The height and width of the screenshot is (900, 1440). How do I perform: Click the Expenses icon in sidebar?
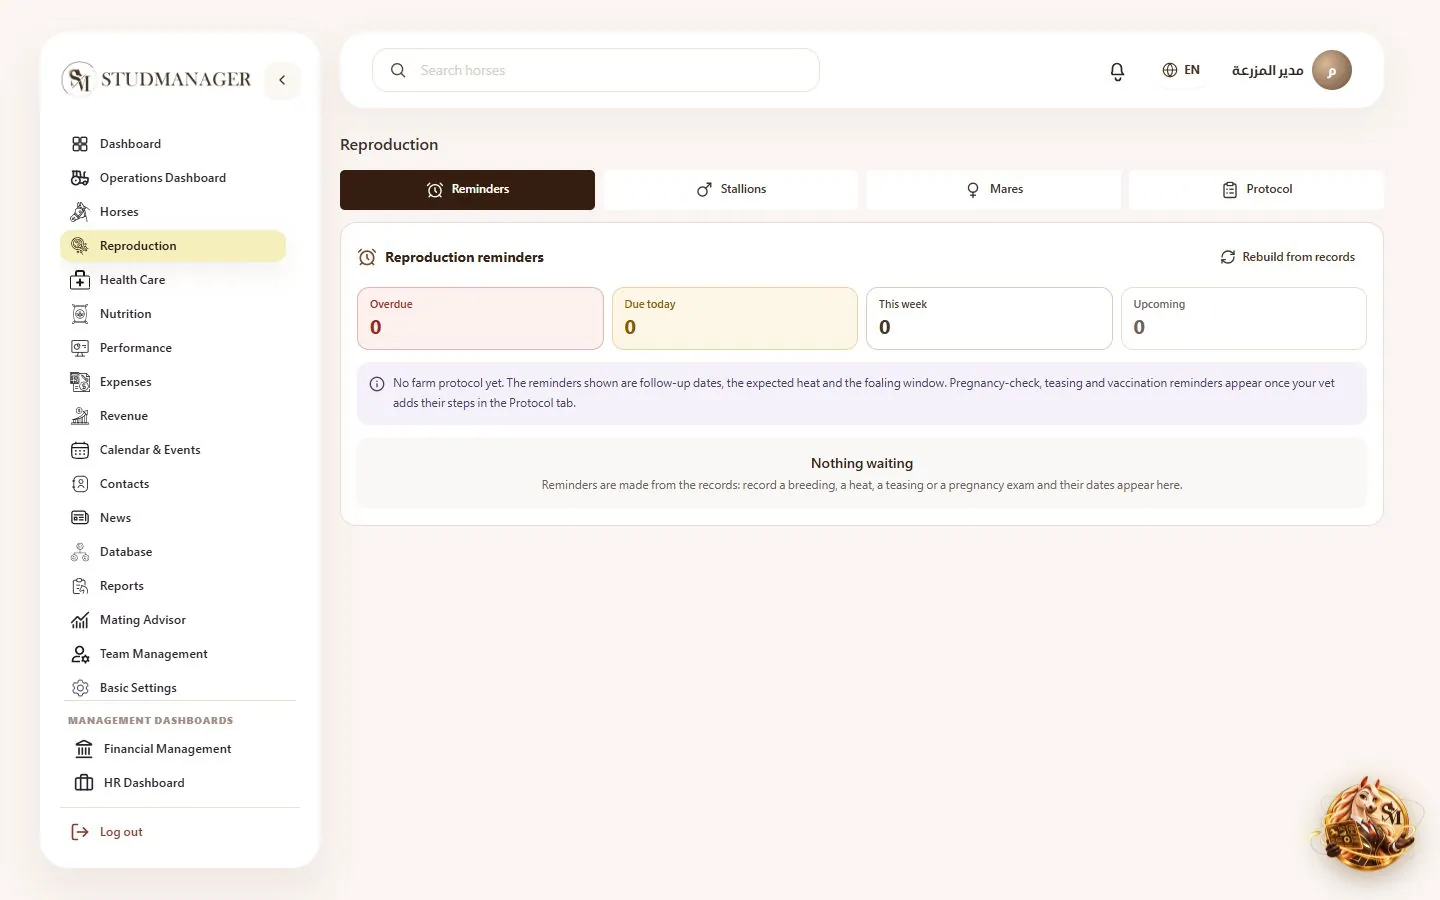point(80,382)
